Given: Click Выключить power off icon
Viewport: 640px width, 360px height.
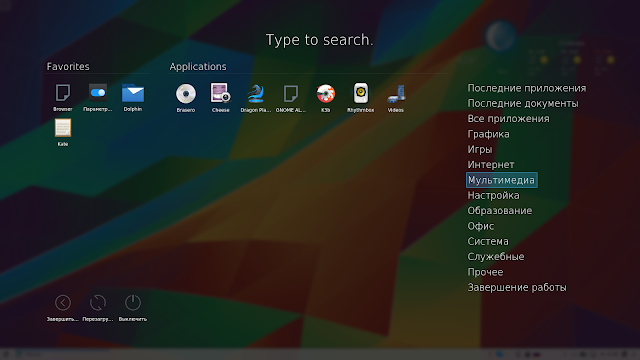Looking at the screenshot, I should (x=133, y=307).
